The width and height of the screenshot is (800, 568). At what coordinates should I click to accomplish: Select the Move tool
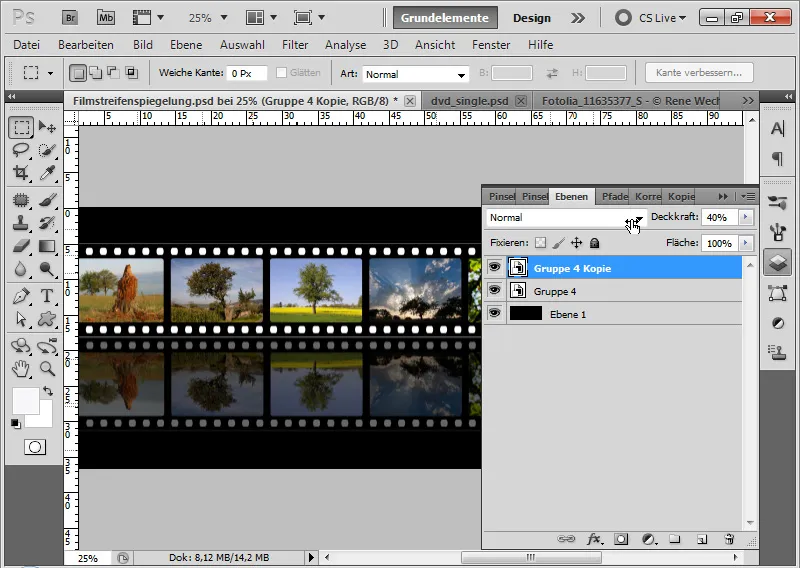point(47,127)
